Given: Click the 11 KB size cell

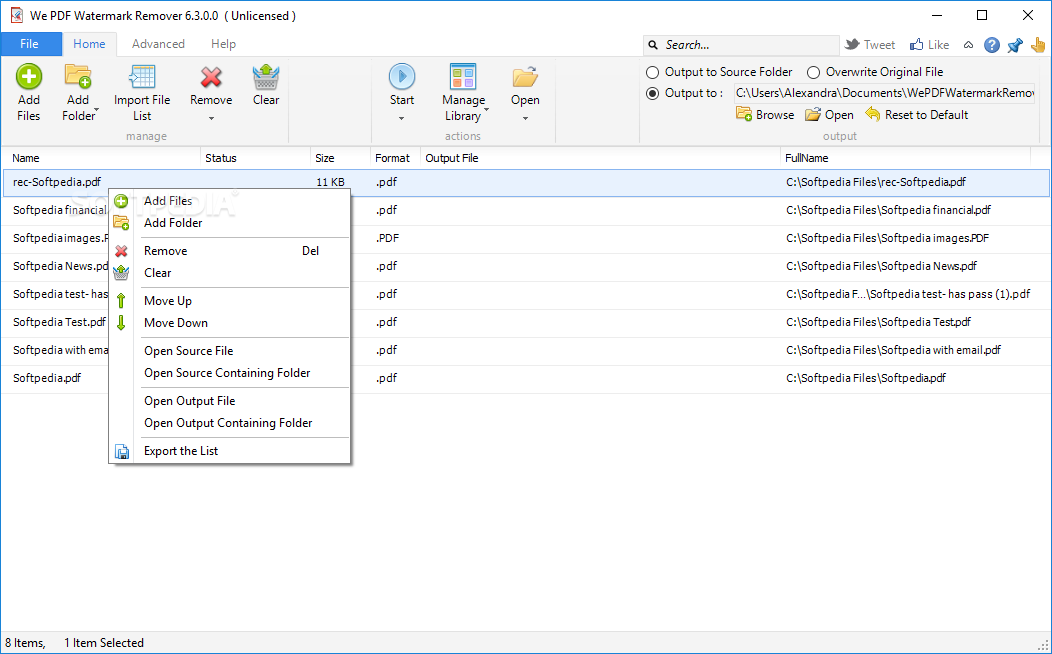Looking at the screenshot, I should [330, 182].
